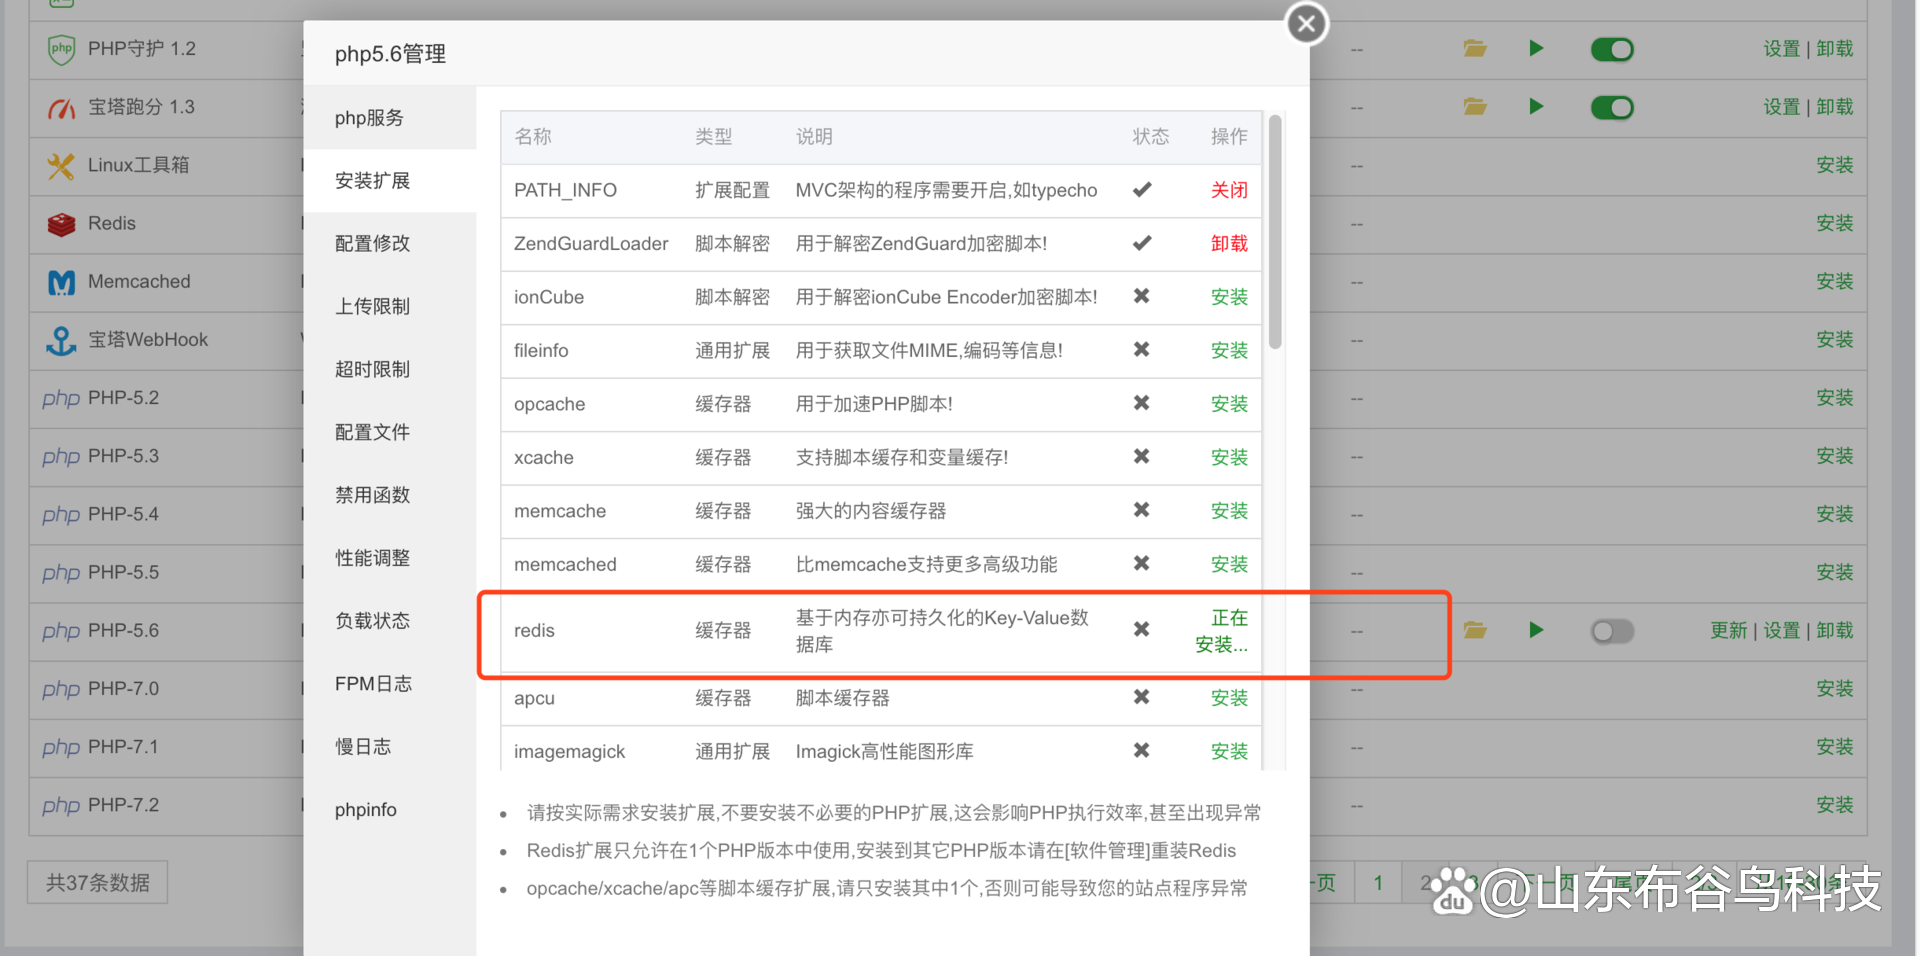Image resolution: width=1920 pixels, height=956 pixels.
Task: Open the php服务 tab
Action: tap(390, 118)
